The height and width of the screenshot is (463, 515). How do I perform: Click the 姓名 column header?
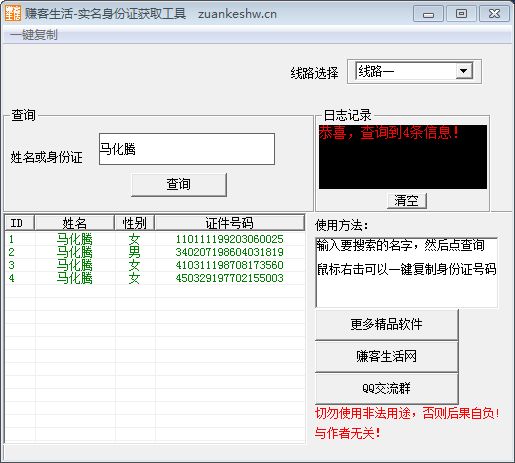click(x=74, y=223)
